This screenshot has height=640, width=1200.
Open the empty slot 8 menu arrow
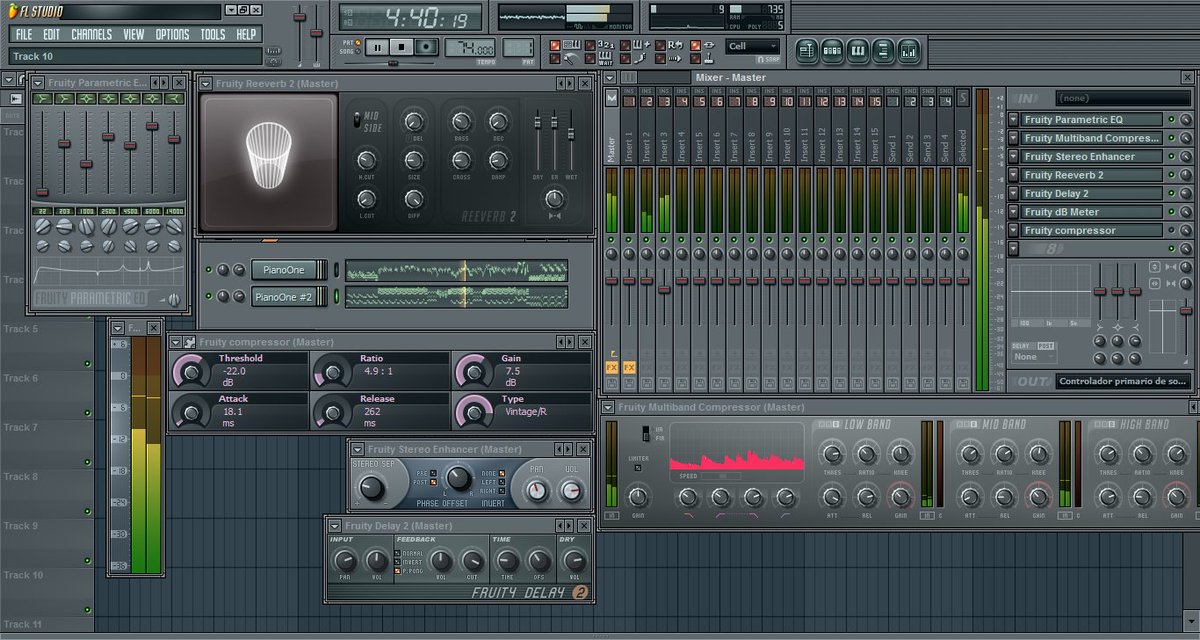click(1013, 249)
